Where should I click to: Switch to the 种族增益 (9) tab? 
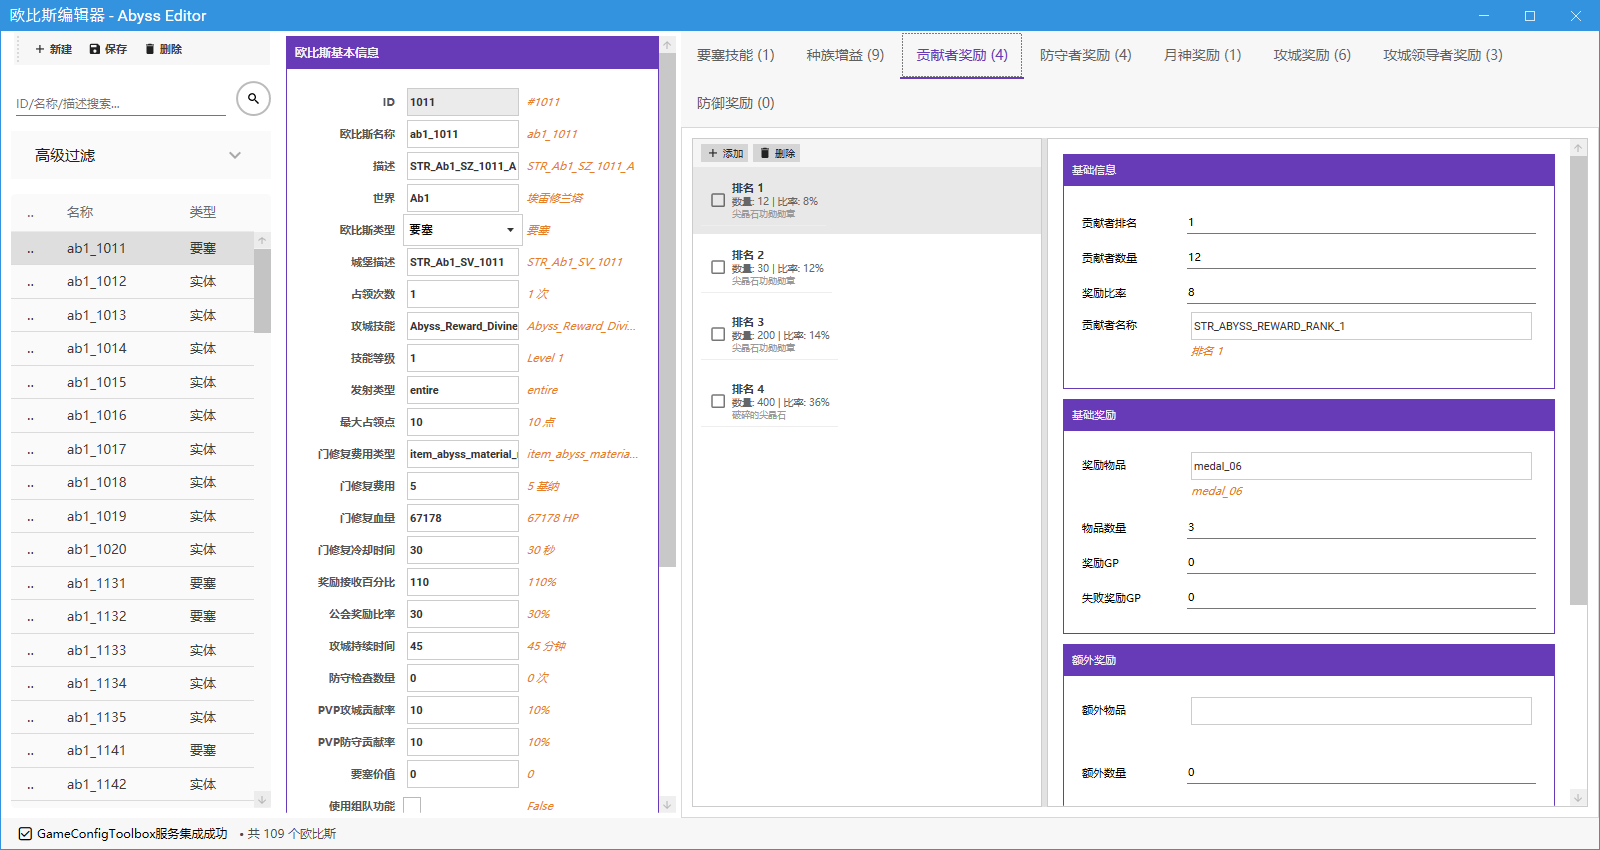click(x=845, y=55)
